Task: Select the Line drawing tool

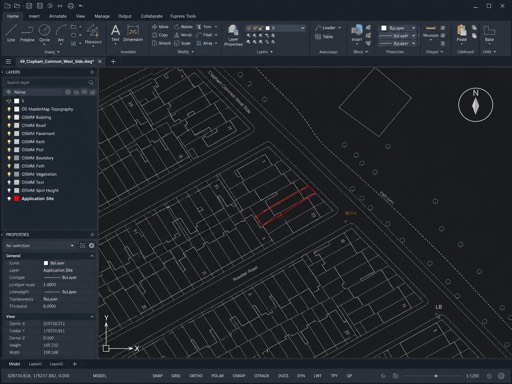Action: (11, 33)
